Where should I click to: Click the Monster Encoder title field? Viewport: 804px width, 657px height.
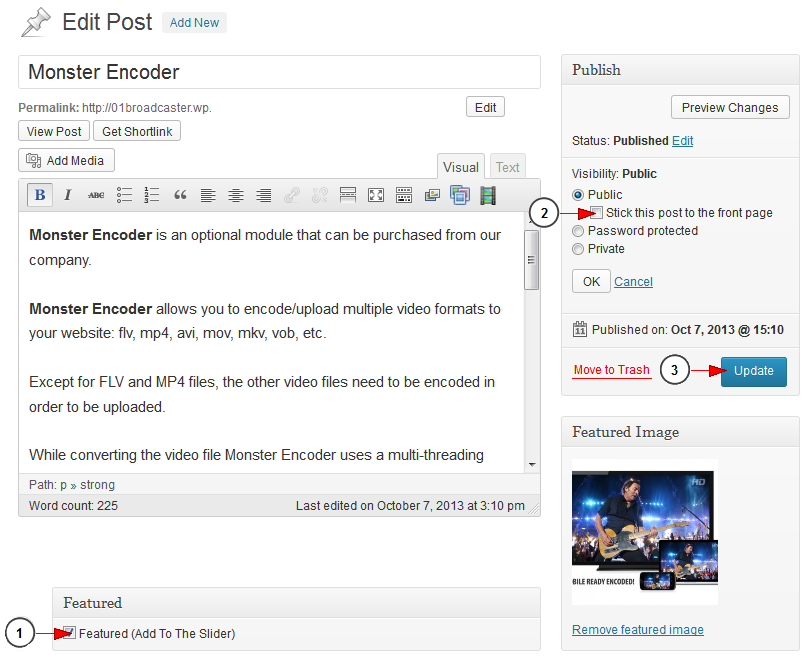(x=279, y=72)
